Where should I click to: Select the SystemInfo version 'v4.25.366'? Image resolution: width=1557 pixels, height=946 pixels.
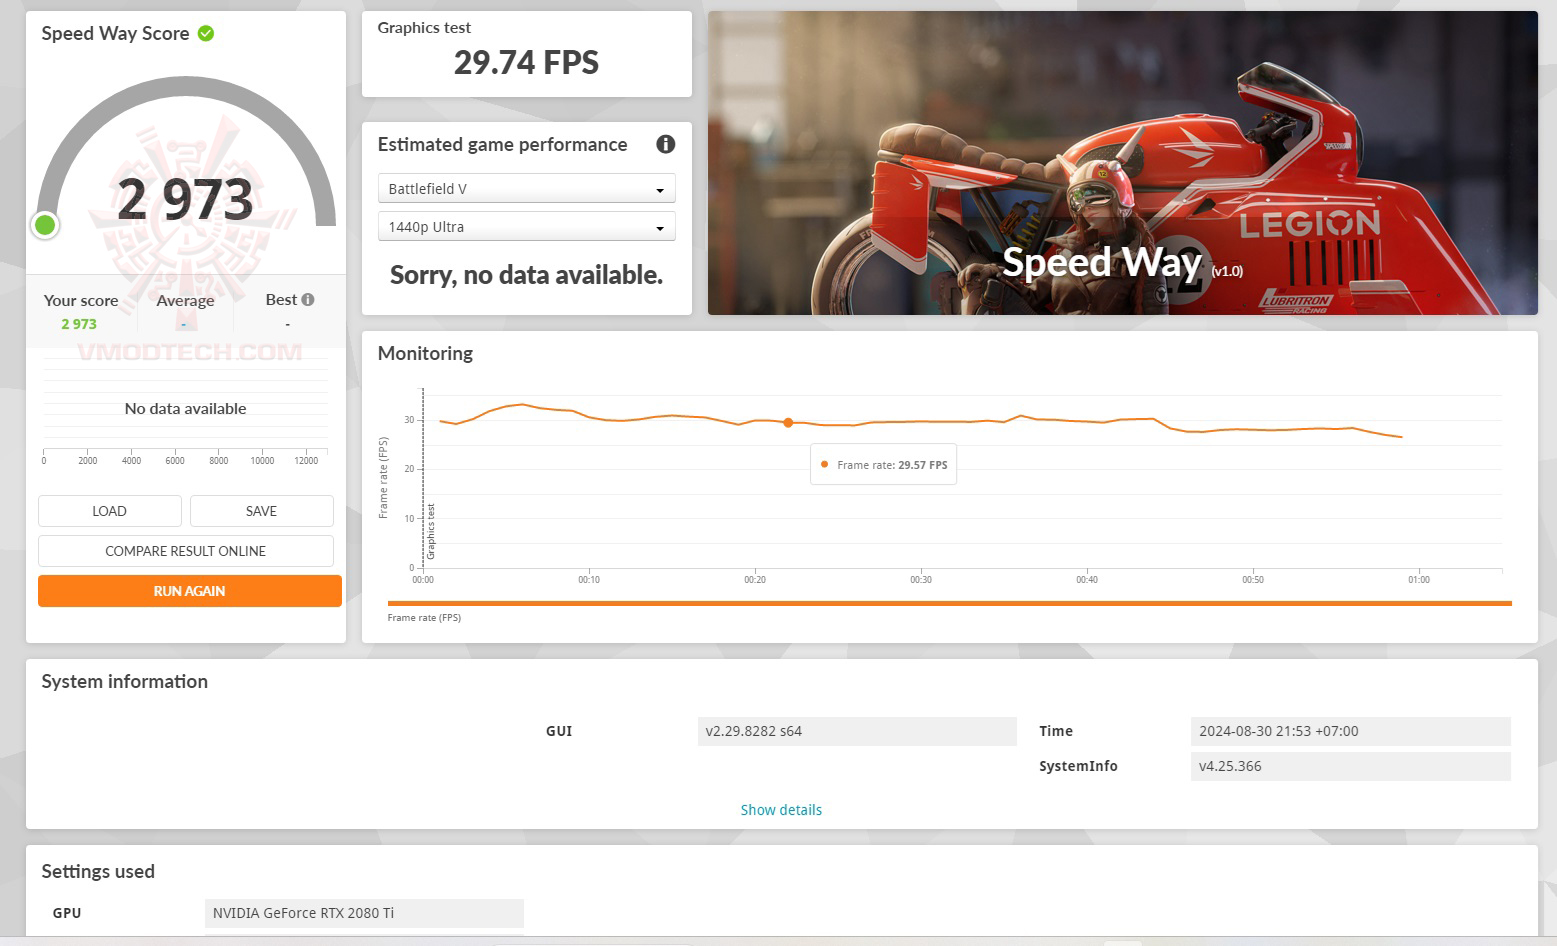click(x=1351, y=766)
